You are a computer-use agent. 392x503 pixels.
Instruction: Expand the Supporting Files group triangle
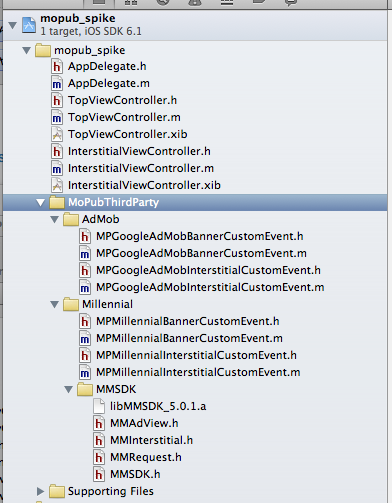[40, 491]
